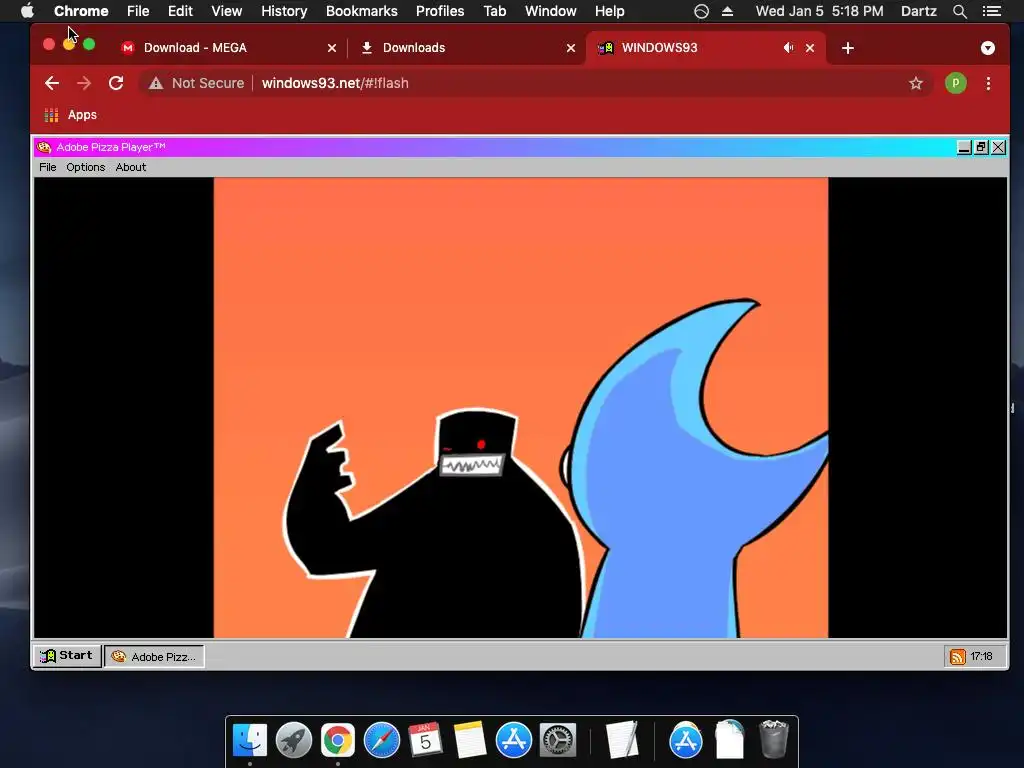This screenshot has height=768, width=1024.
Task: Switch to the Download - MEGA tab
Action: click(x=229, y=48)
